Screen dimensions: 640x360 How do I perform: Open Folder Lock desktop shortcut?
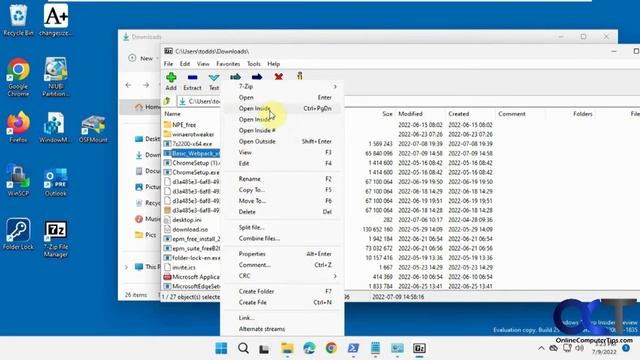[x=18, y=234]
